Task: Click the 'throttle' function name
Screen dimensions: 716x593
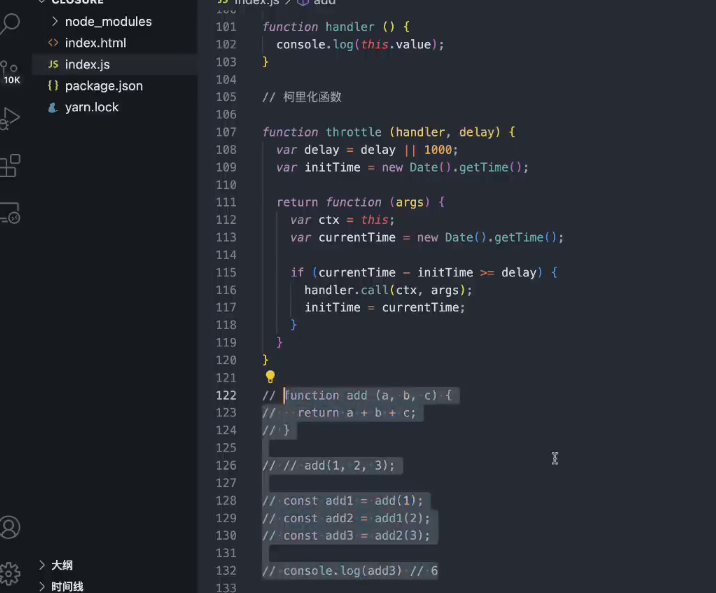Action: point(353,132)
